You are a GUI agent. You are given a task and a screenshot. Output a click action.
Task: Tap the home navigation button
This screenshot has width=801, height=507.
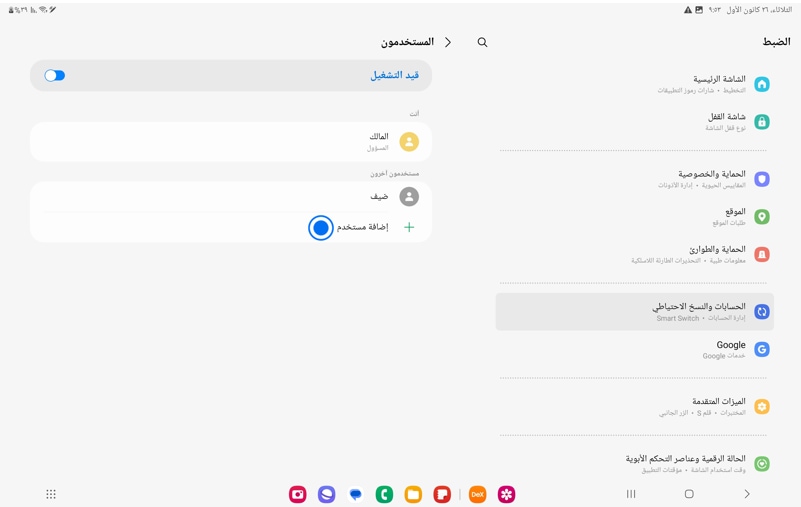pos(689,494)
